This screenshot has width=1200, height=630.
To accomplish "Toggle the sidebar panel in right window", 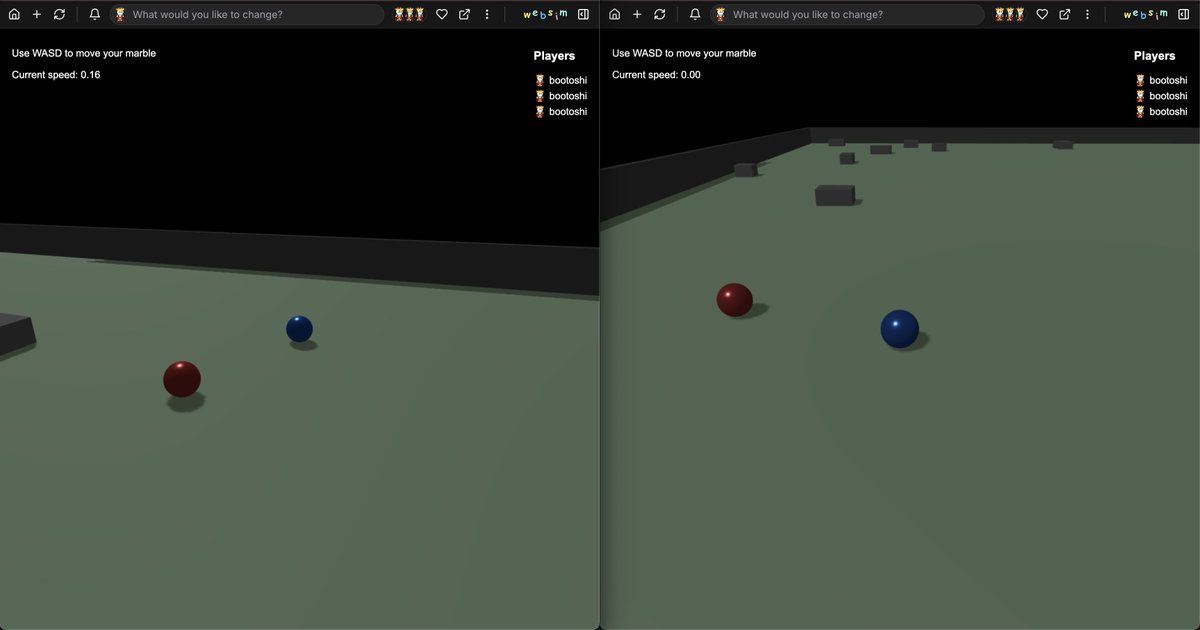I will tap(1184, 15).
